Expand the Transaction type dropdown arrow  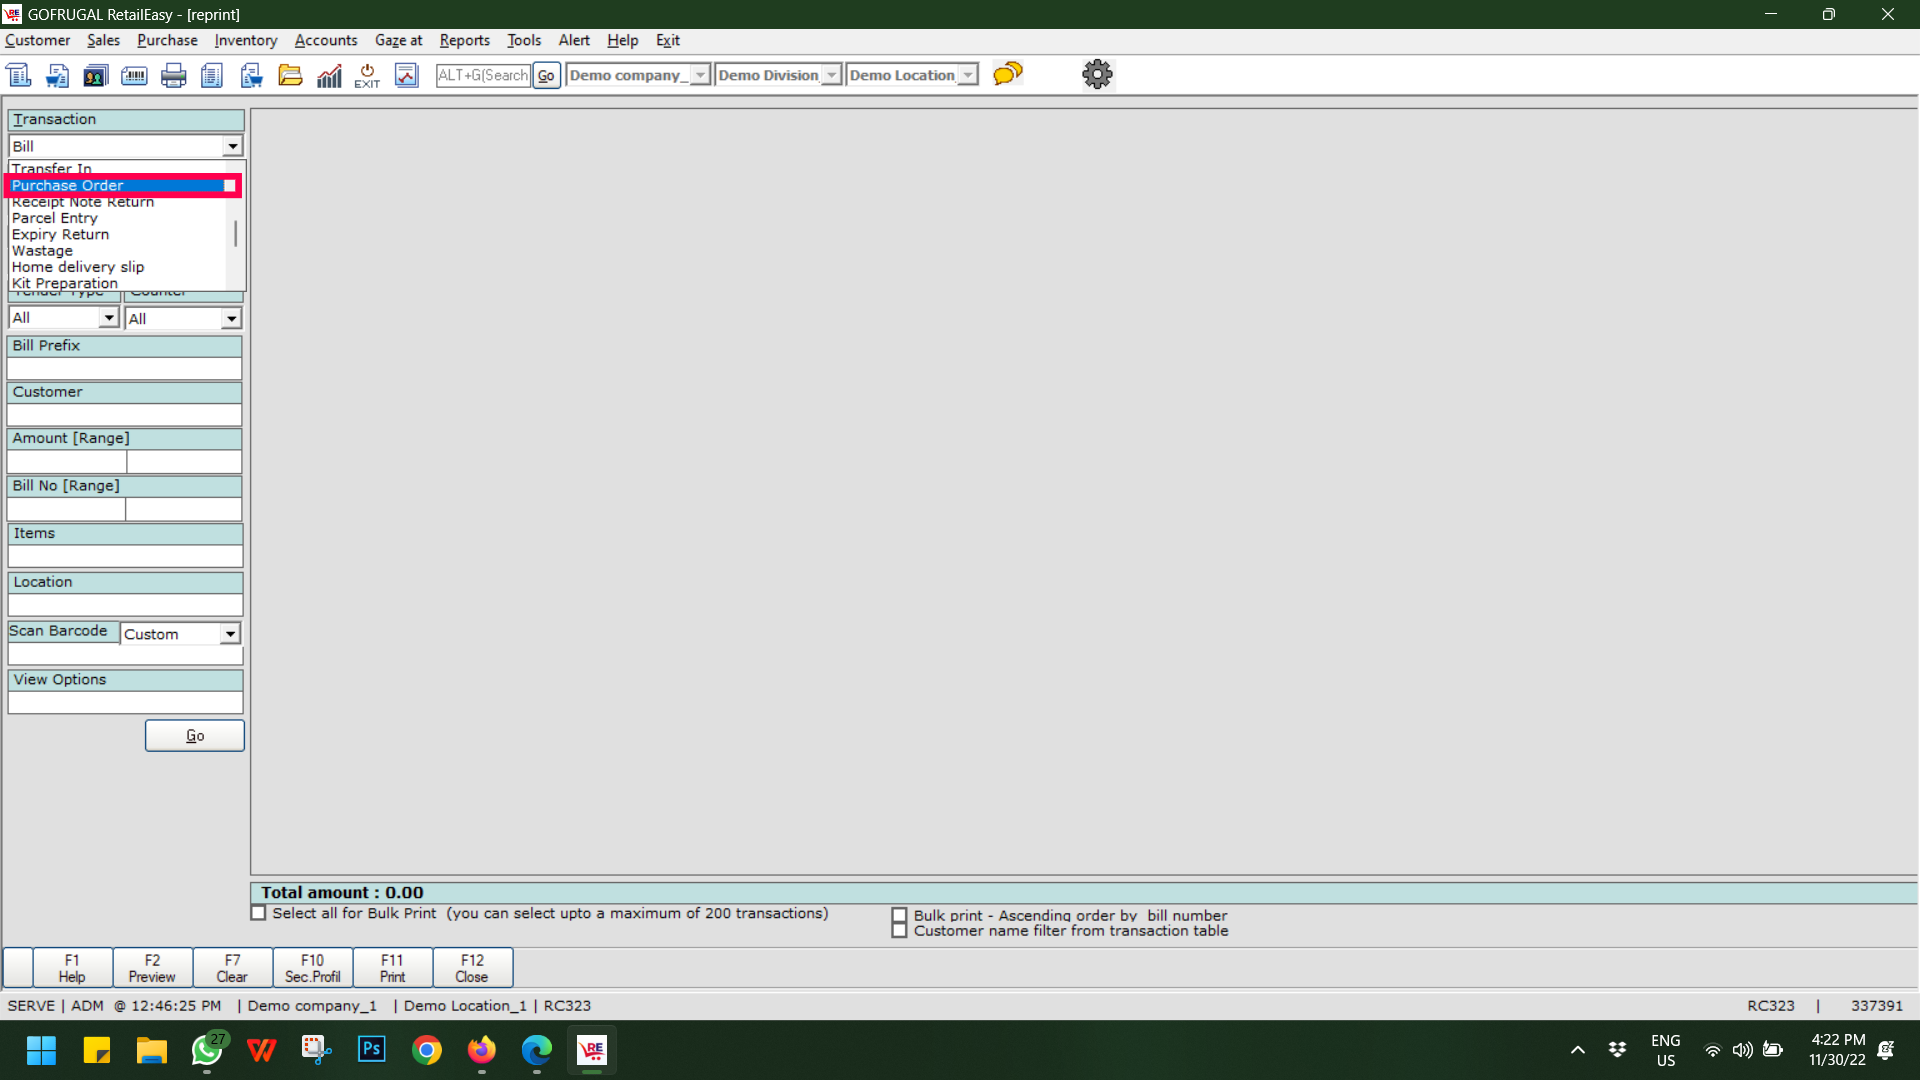(x=232, y=146)
